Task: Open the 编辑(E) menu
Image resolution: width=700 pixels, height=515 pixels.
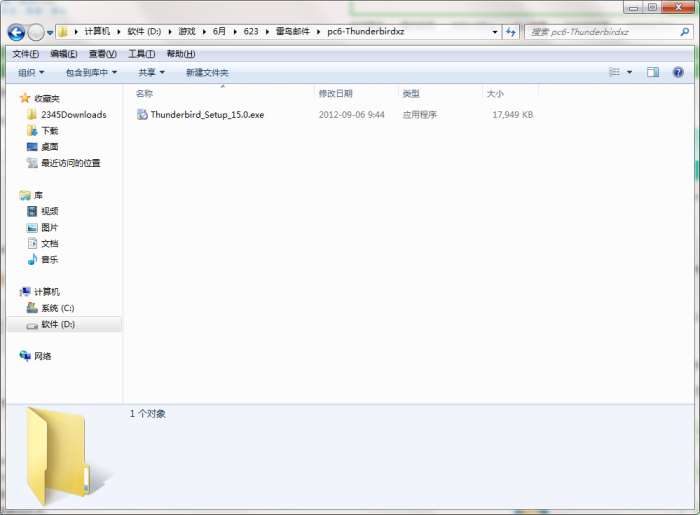Action: point(64,54)
